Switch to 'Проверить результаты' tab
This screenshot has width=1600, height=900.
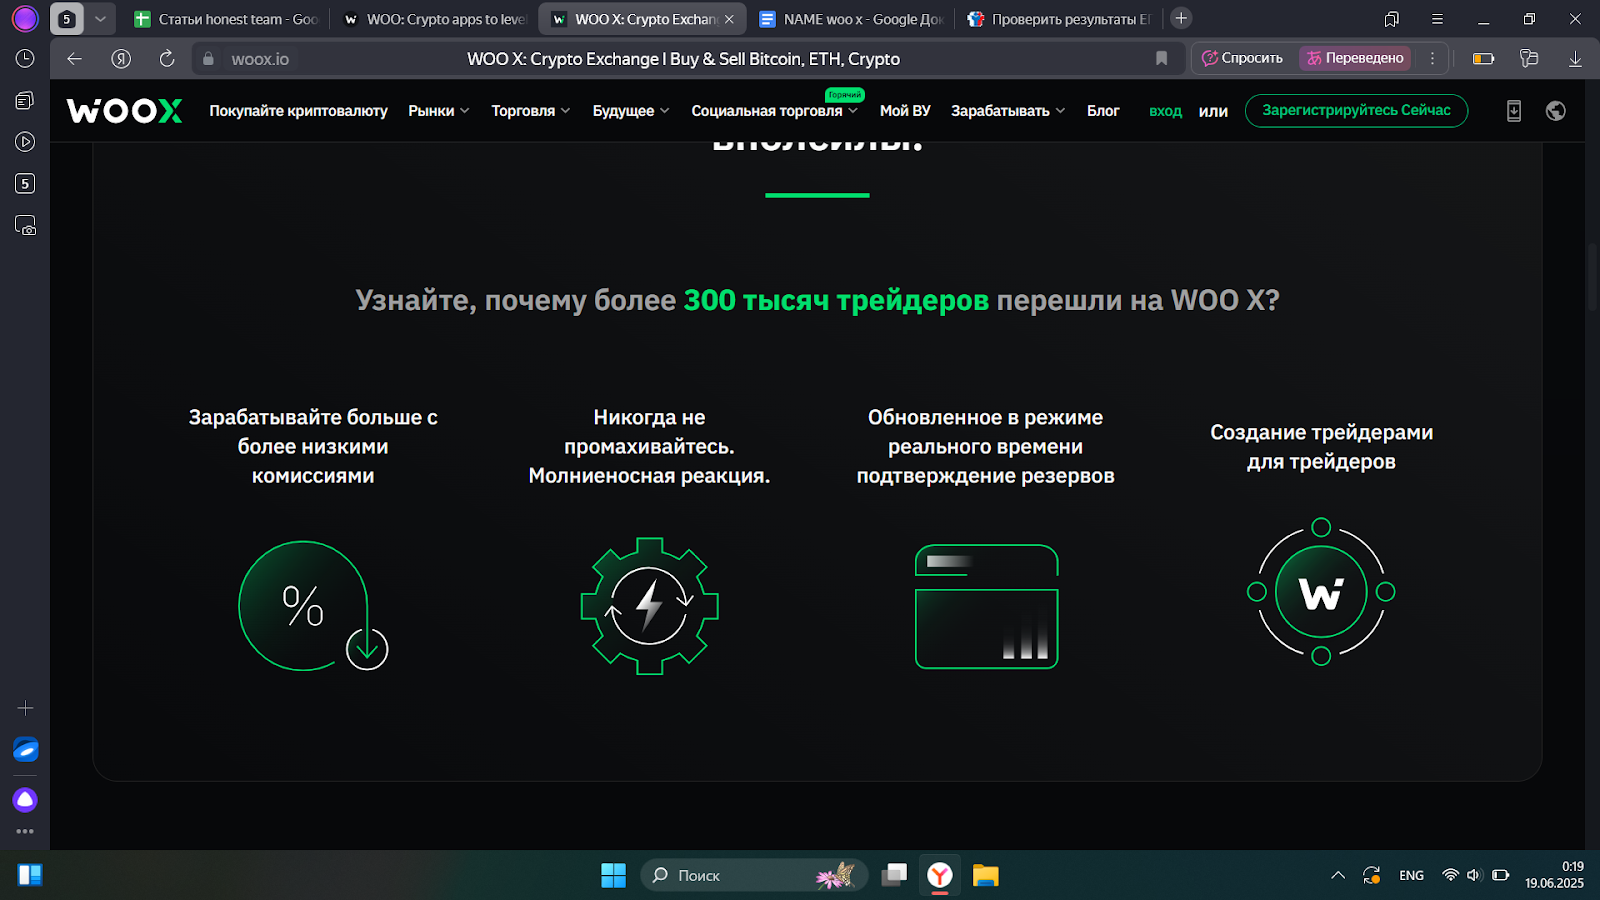(1058, 19)
